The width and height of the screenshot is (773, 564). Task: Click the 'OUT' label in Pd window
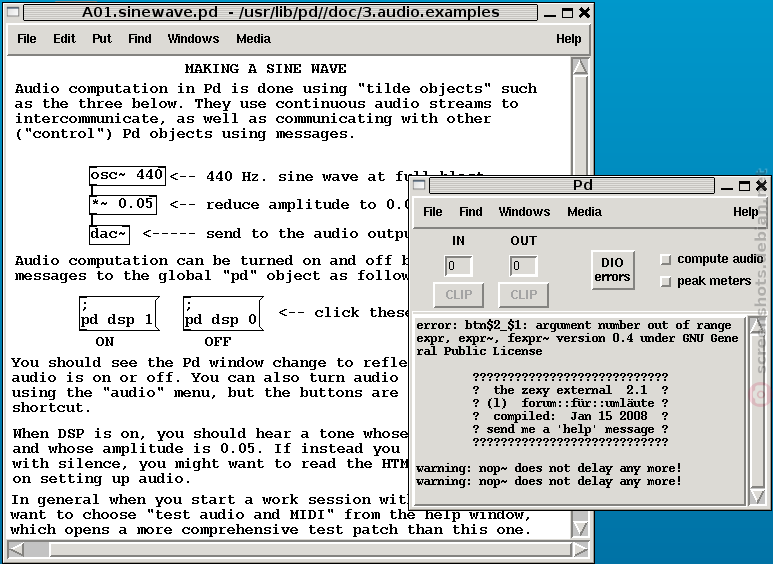click(x=524, y=241)
